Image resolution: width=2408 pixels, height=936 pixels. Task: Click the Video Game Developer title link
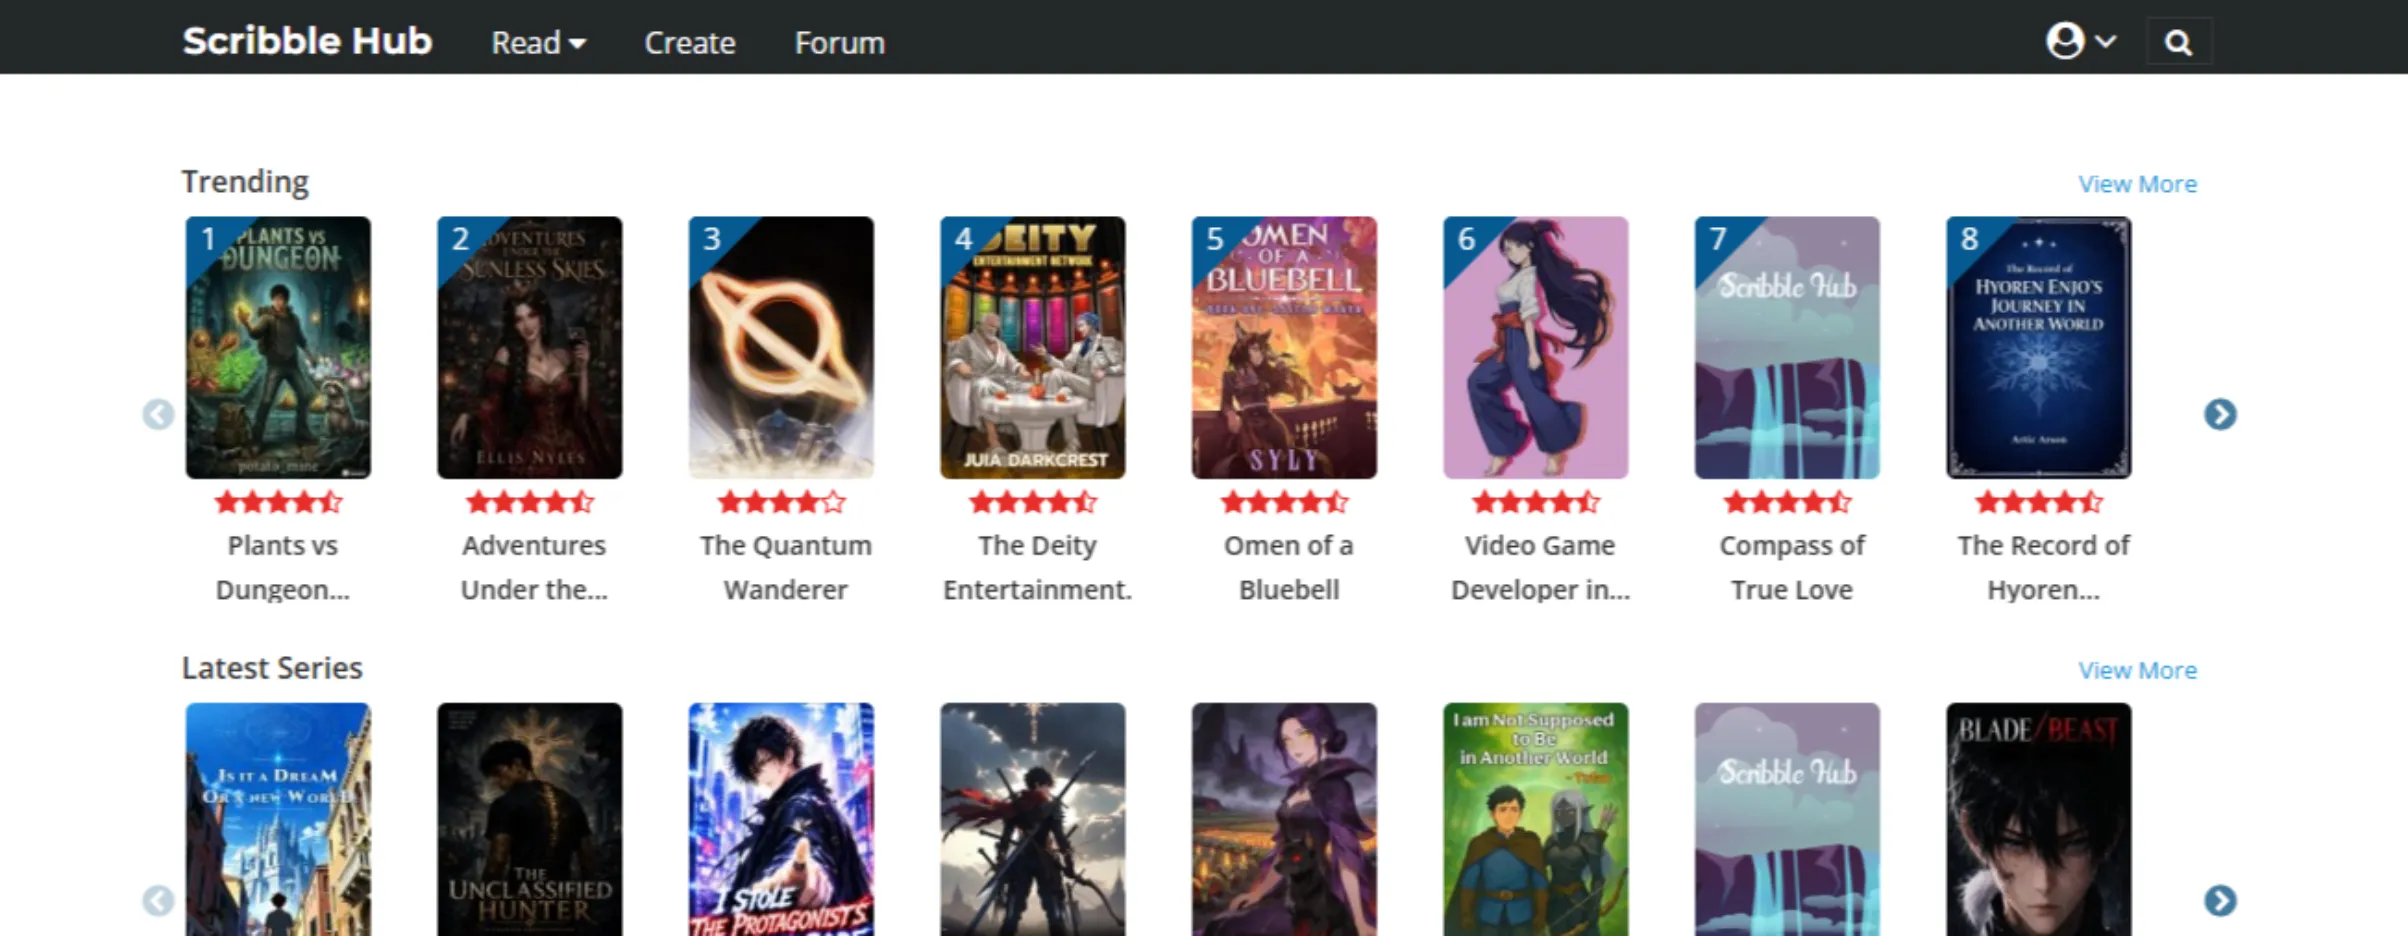pyautogui.click(x=1540, y=567)
